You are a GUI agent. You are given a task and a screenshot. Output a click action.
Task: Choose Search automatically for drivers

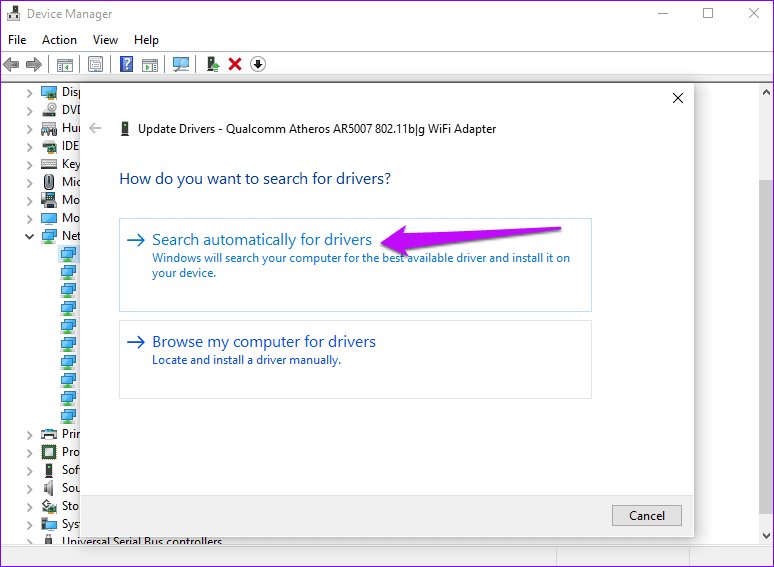(355, 265)
